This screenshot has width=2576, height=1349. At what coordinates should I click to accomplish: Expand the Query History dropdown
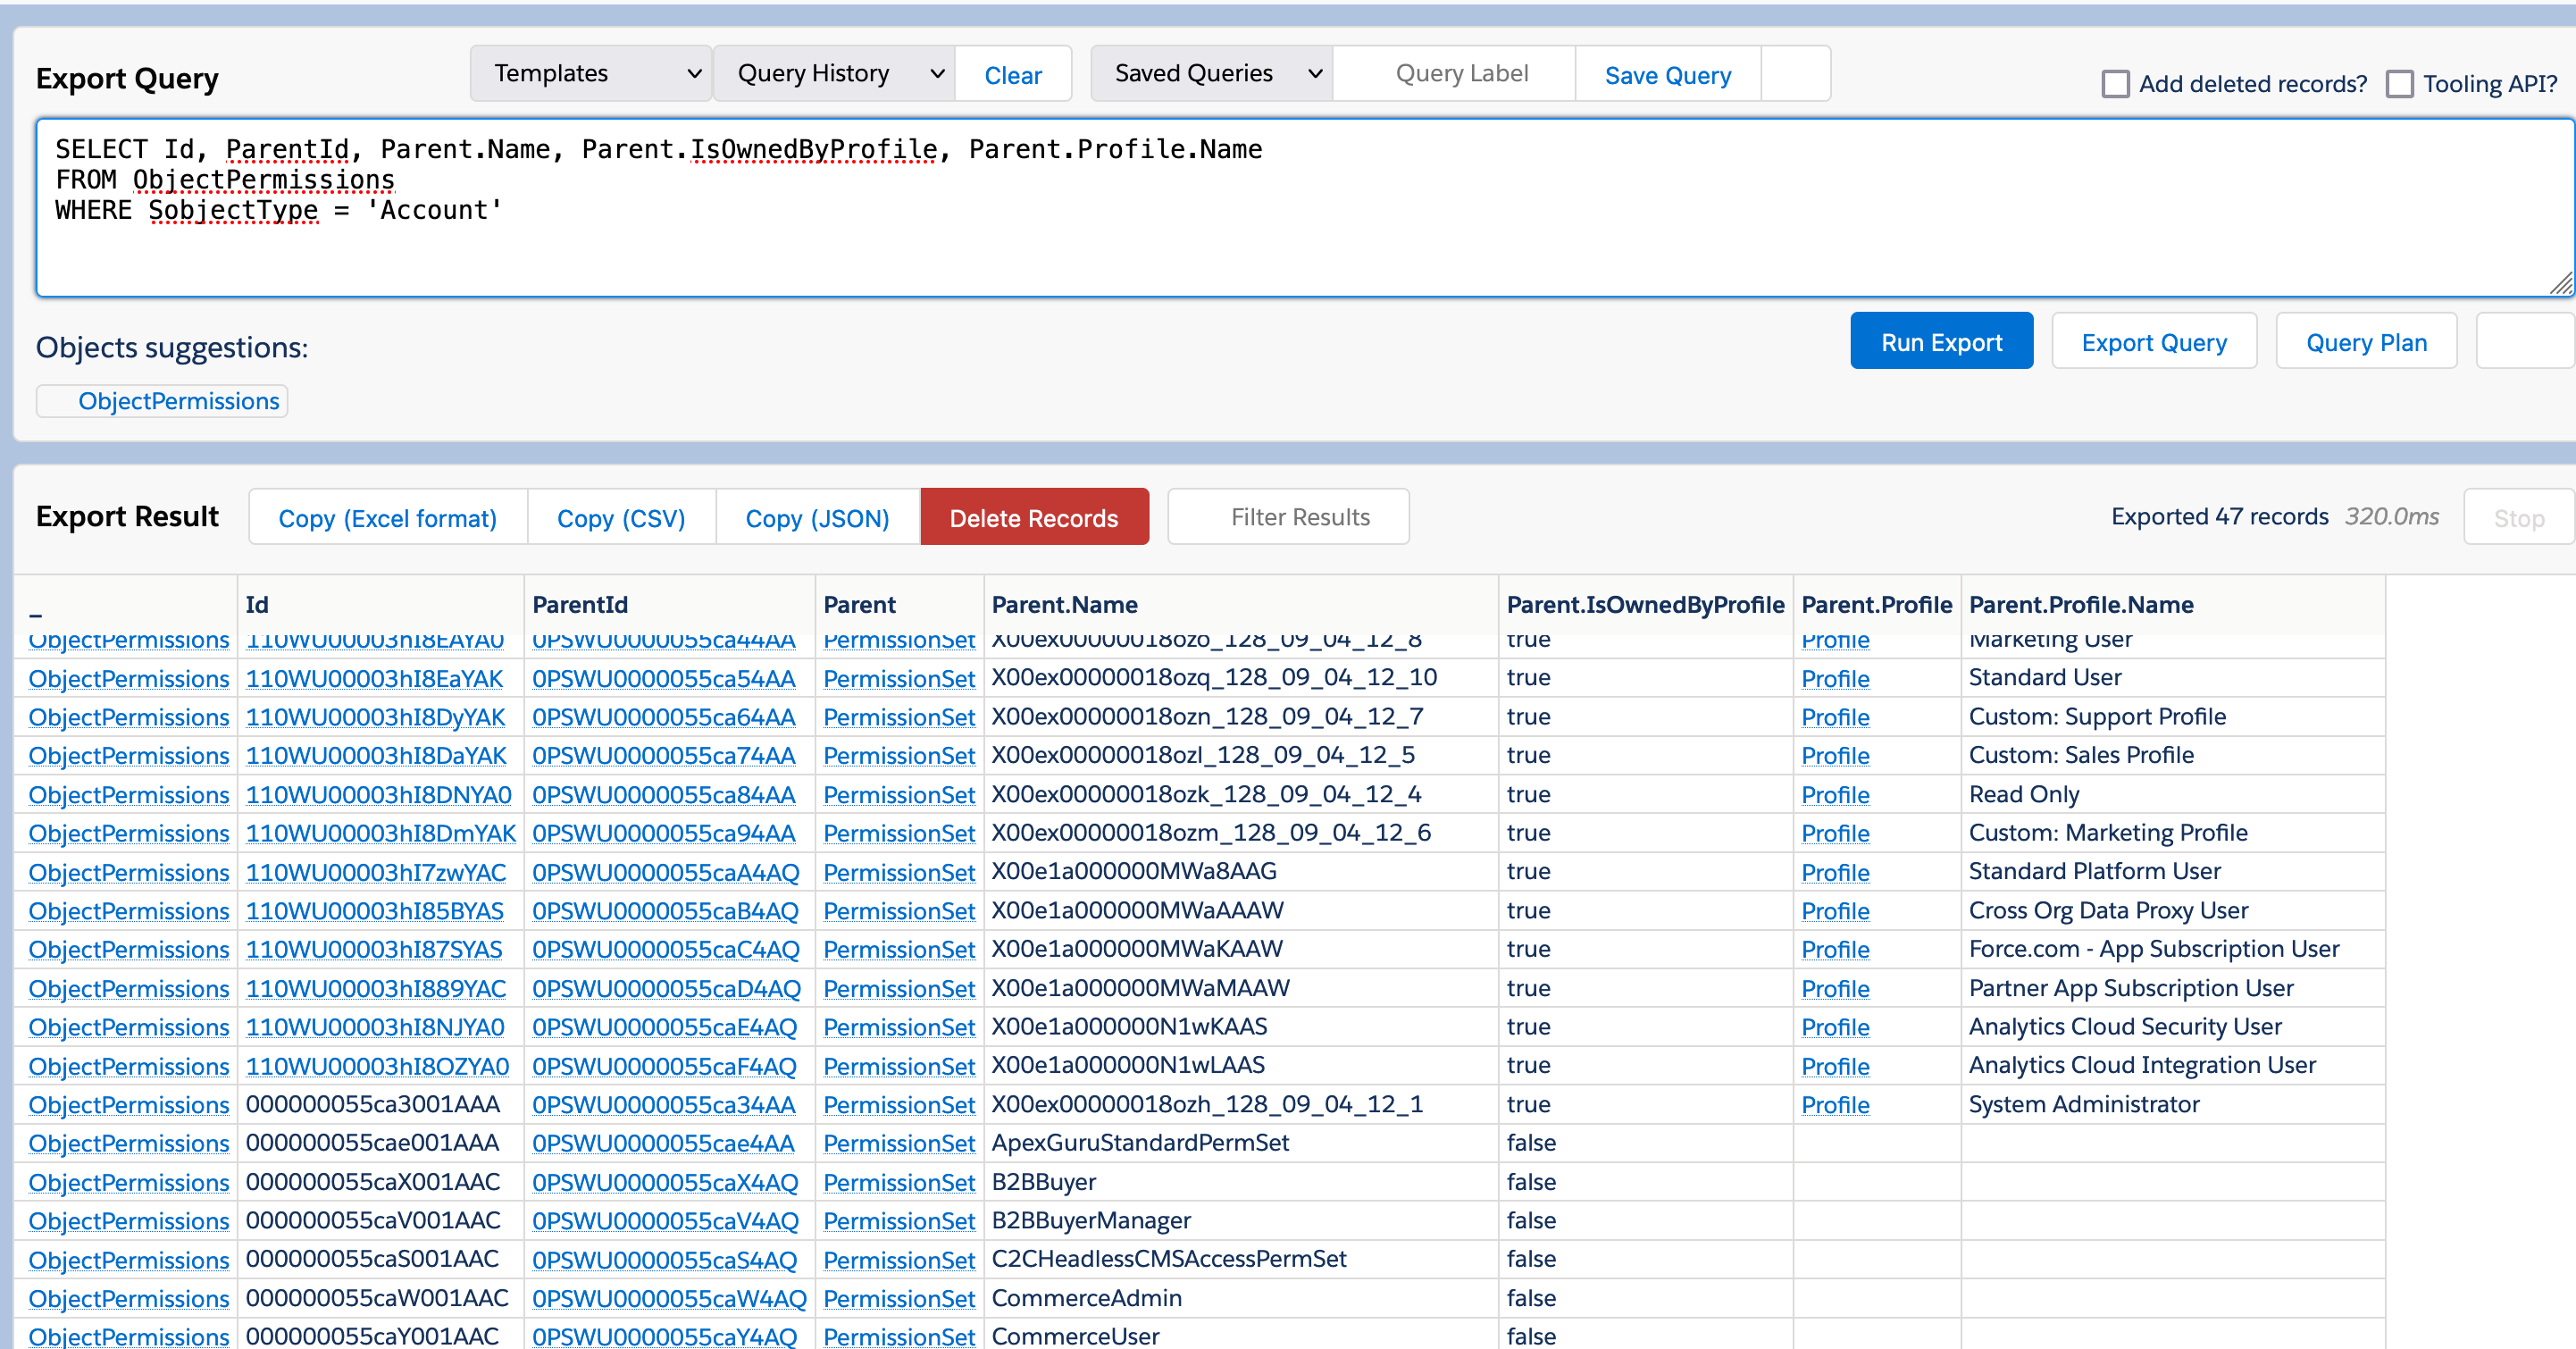834,74
